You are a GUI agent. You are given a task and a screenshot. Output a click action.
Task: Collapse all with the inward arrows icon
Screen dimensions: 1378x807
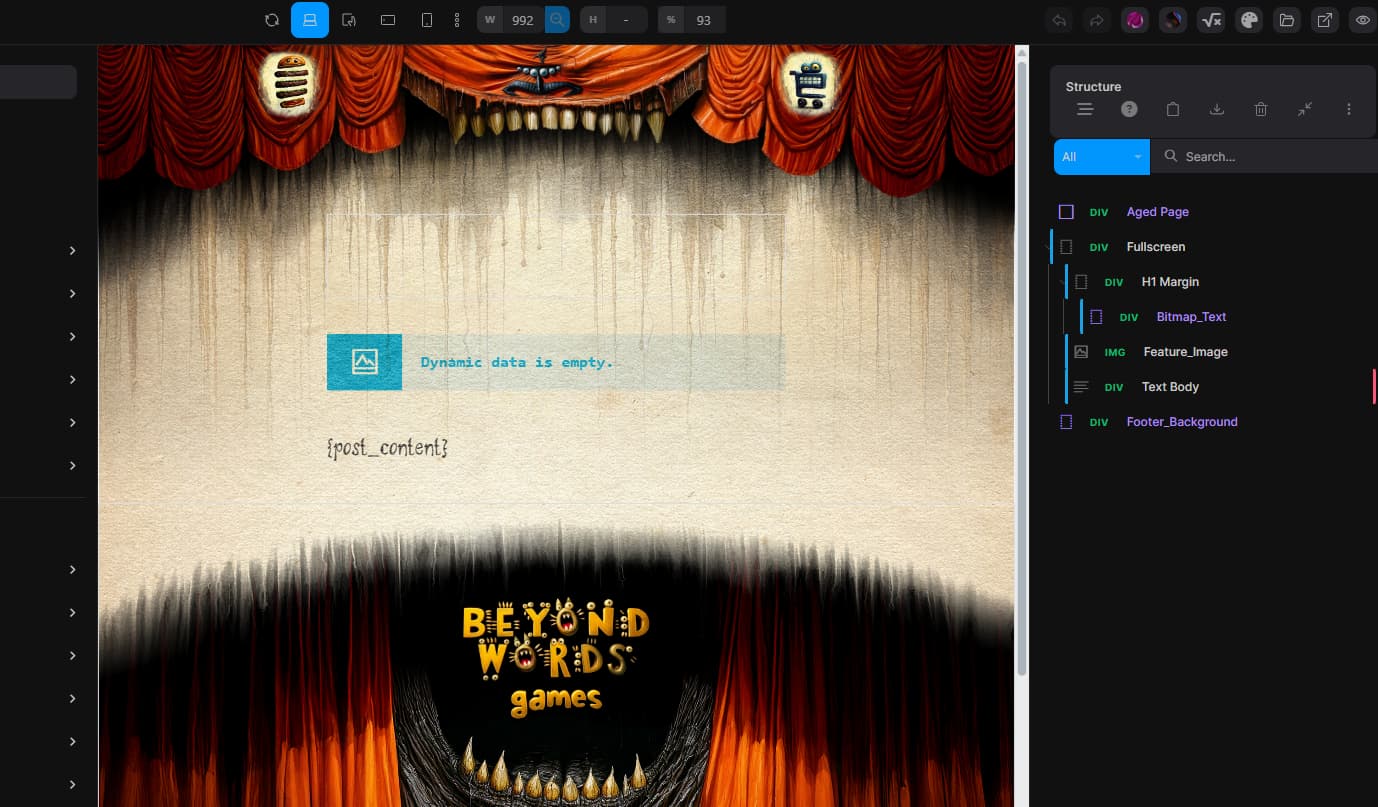(x=1305, y=110)
